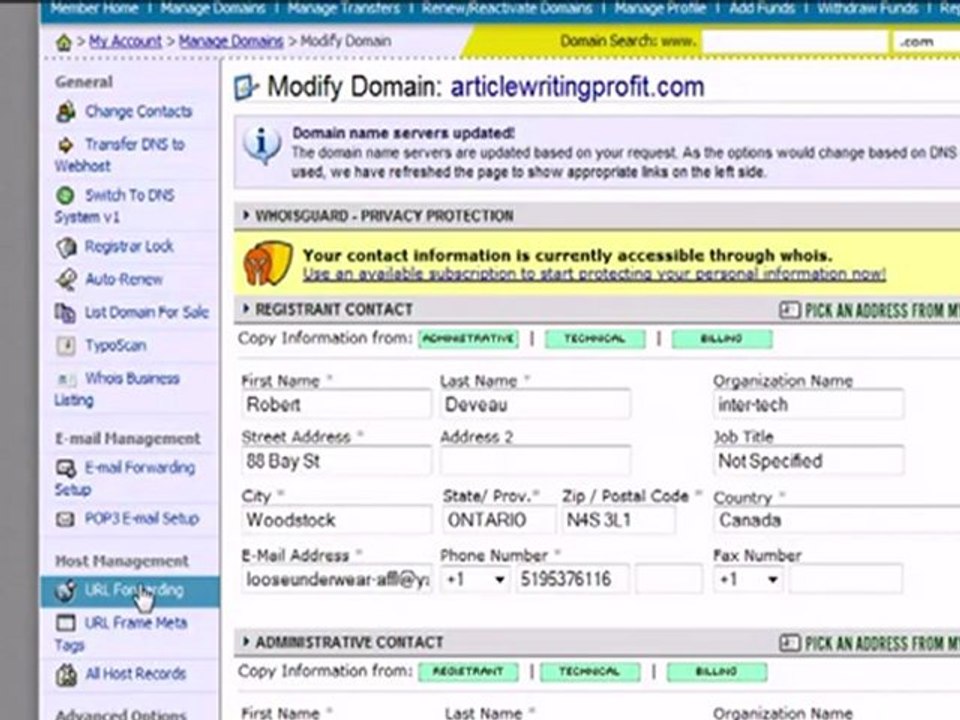Click the Whois Business Listing icon

[x=66, y=380]
